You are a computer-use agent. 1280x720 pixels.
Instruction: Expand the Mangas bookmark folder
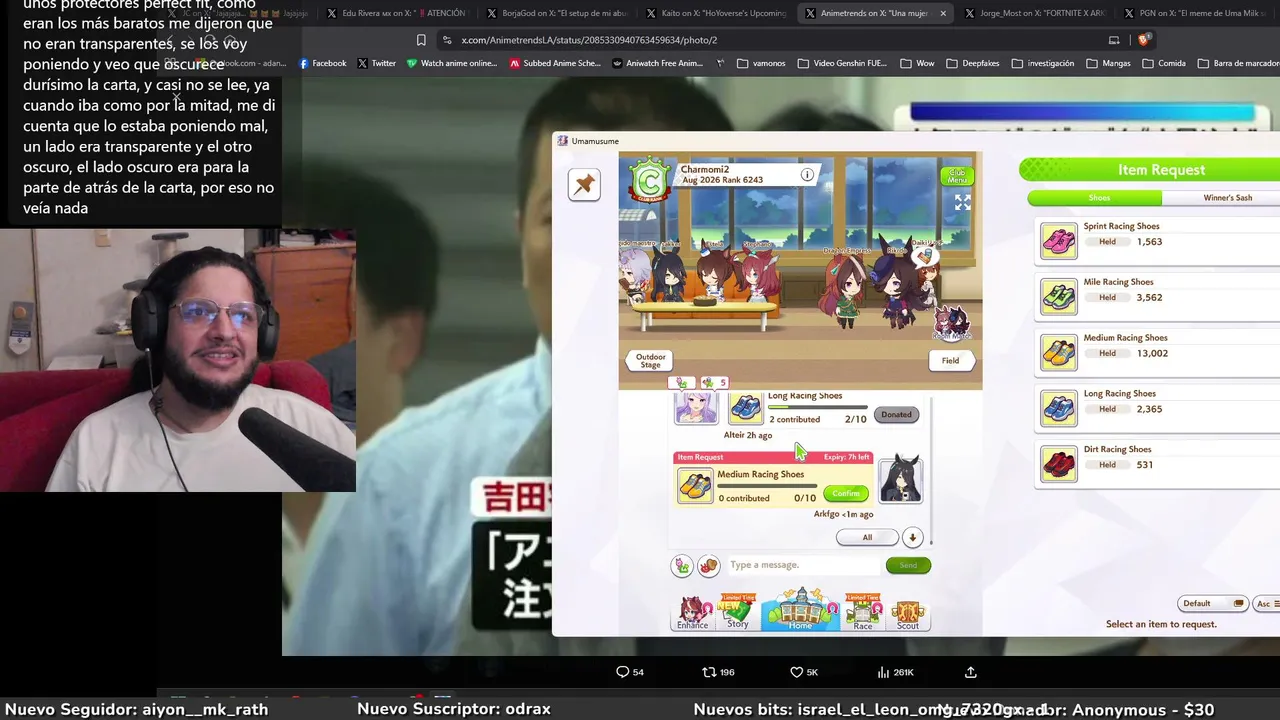point(1108,63)
